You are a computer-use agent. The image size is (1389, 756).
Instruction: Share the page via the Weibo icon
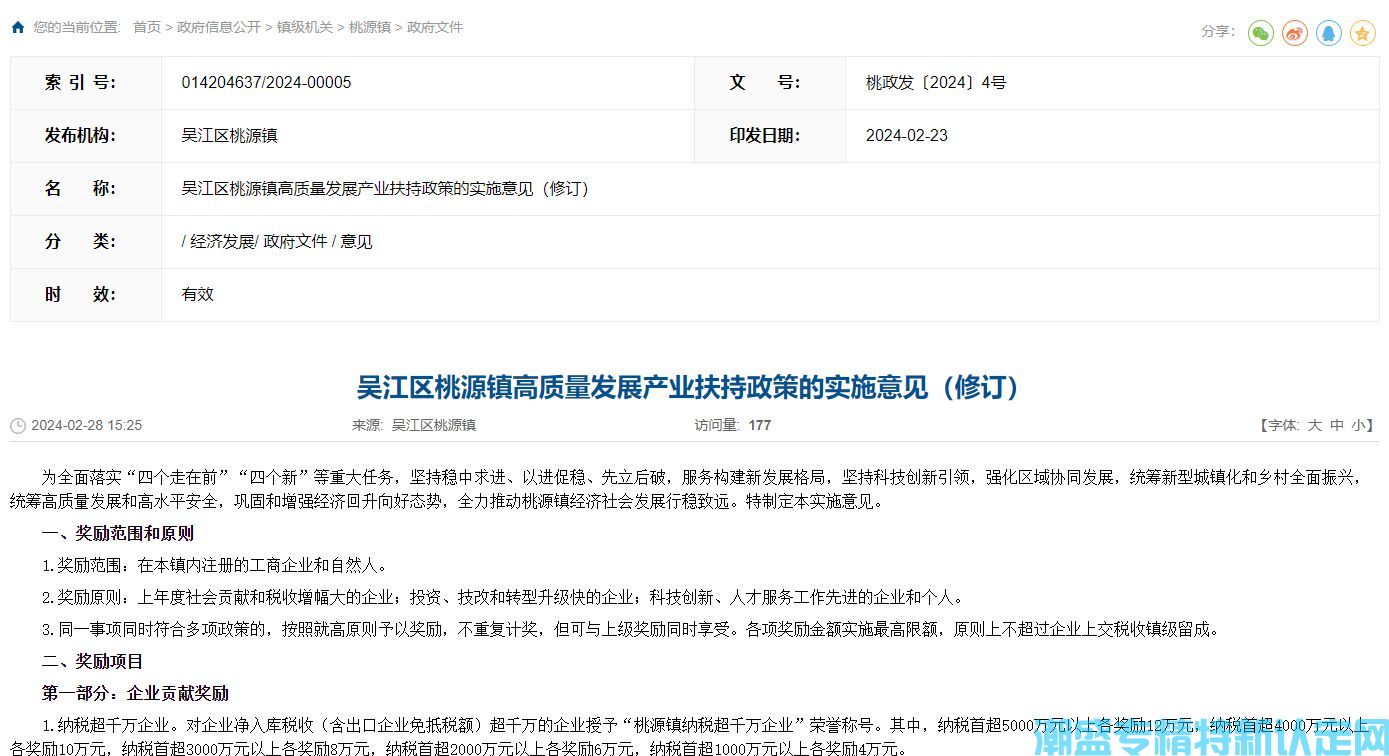(x=1295, y=33)
